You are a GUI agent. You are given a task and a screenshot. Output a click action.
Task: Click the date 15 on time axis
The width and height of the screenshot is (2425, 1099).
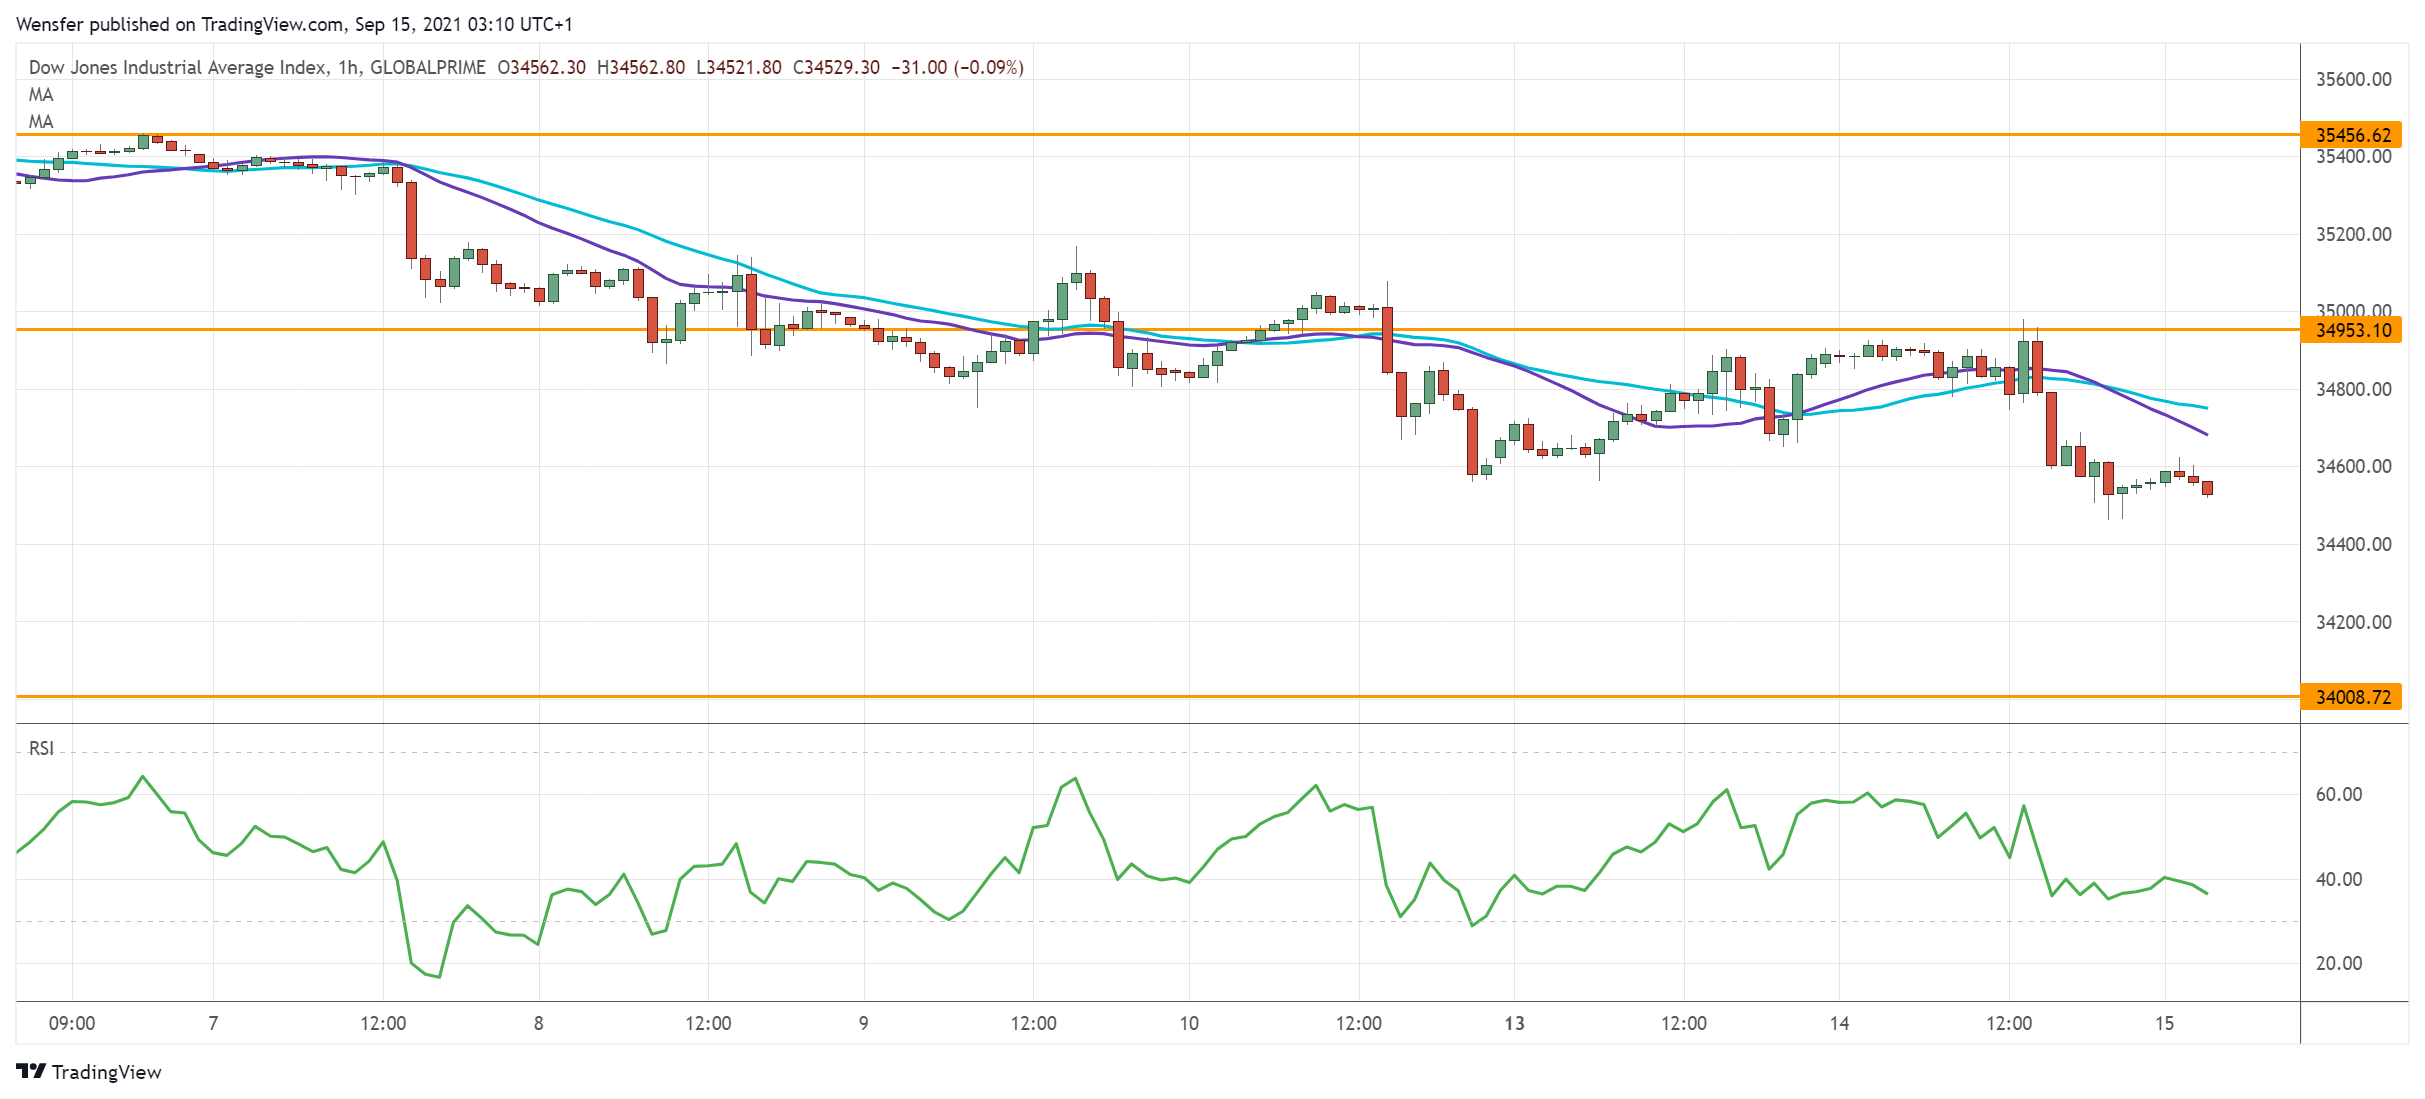pyautogui.click(x=2164, y=1023)
